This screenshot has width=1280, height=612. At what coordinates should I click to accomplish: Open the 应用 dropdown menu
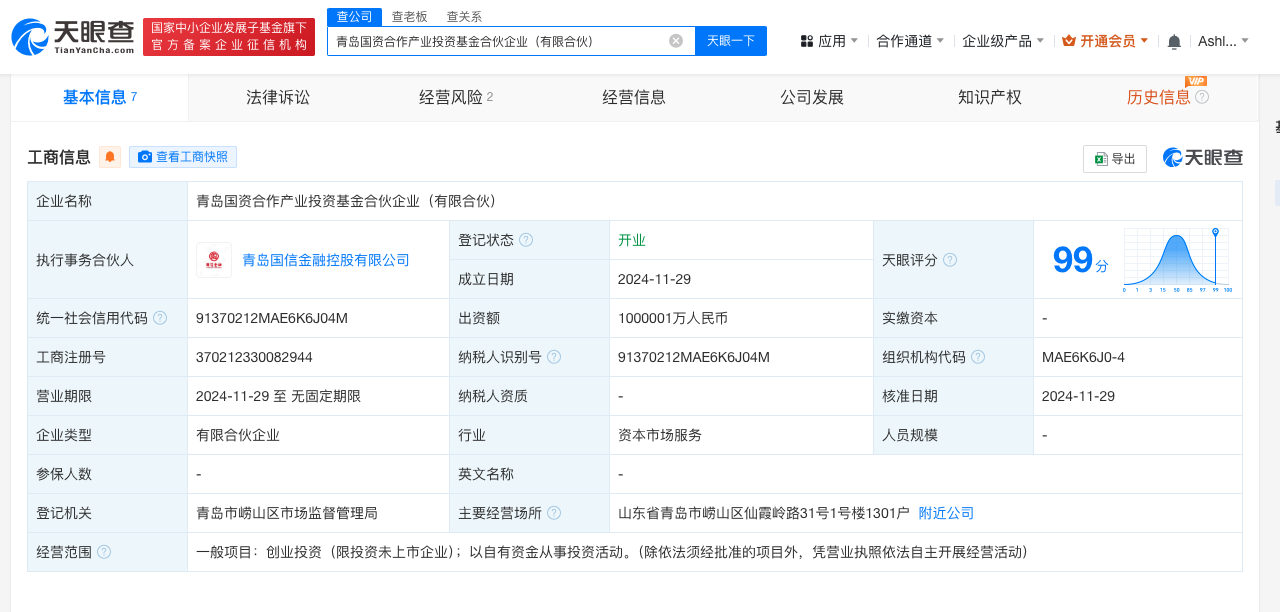coord(829,41)
